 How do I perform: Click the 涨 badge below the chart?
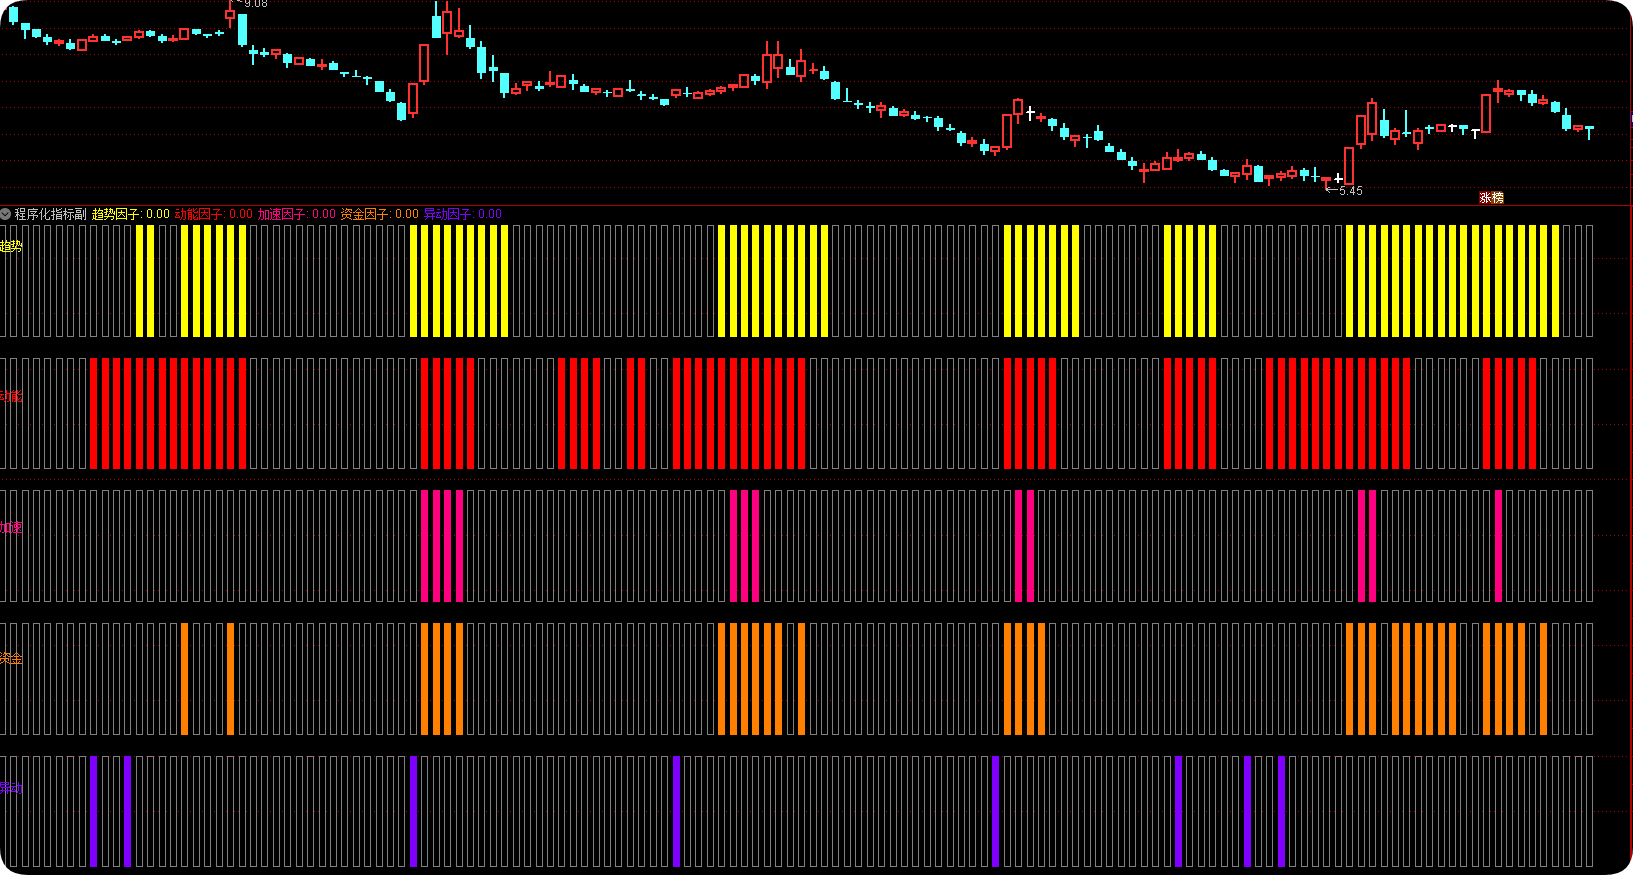pos(1486,198)
